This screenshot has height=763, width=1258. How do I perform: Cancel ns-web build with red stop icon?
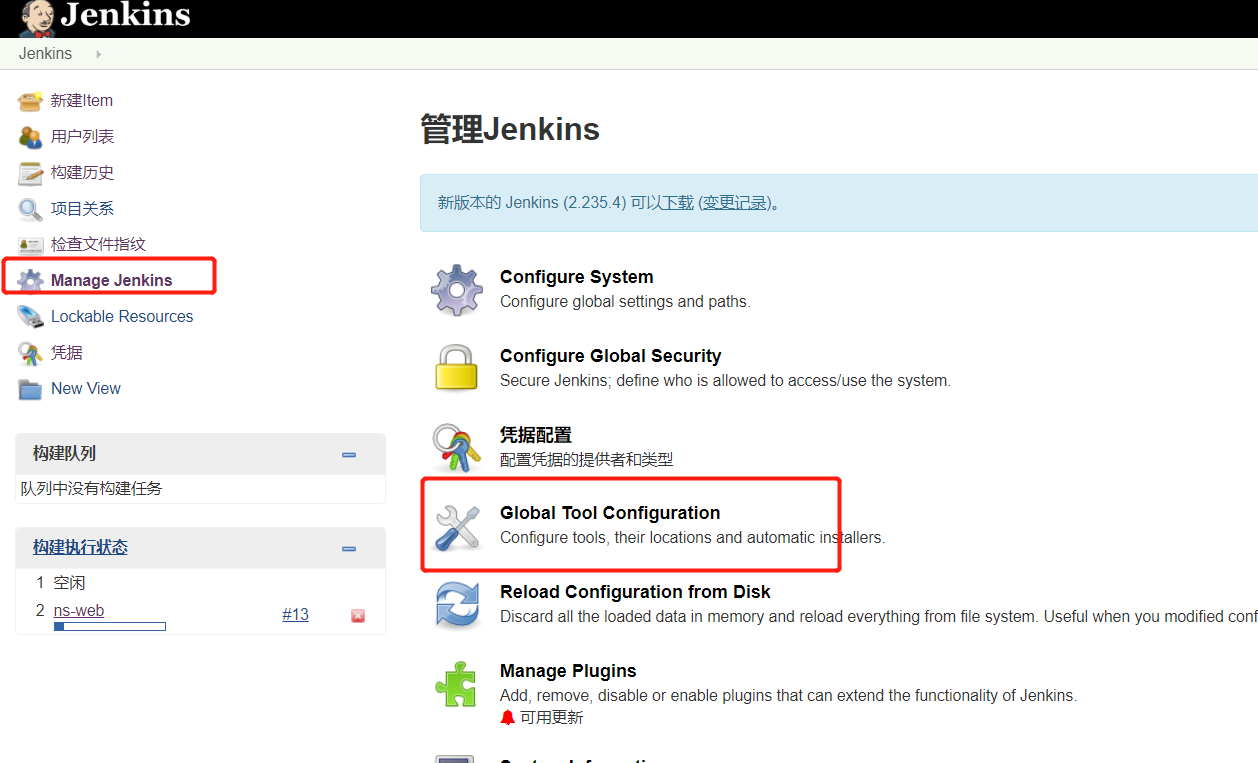[x=358, y=616]
